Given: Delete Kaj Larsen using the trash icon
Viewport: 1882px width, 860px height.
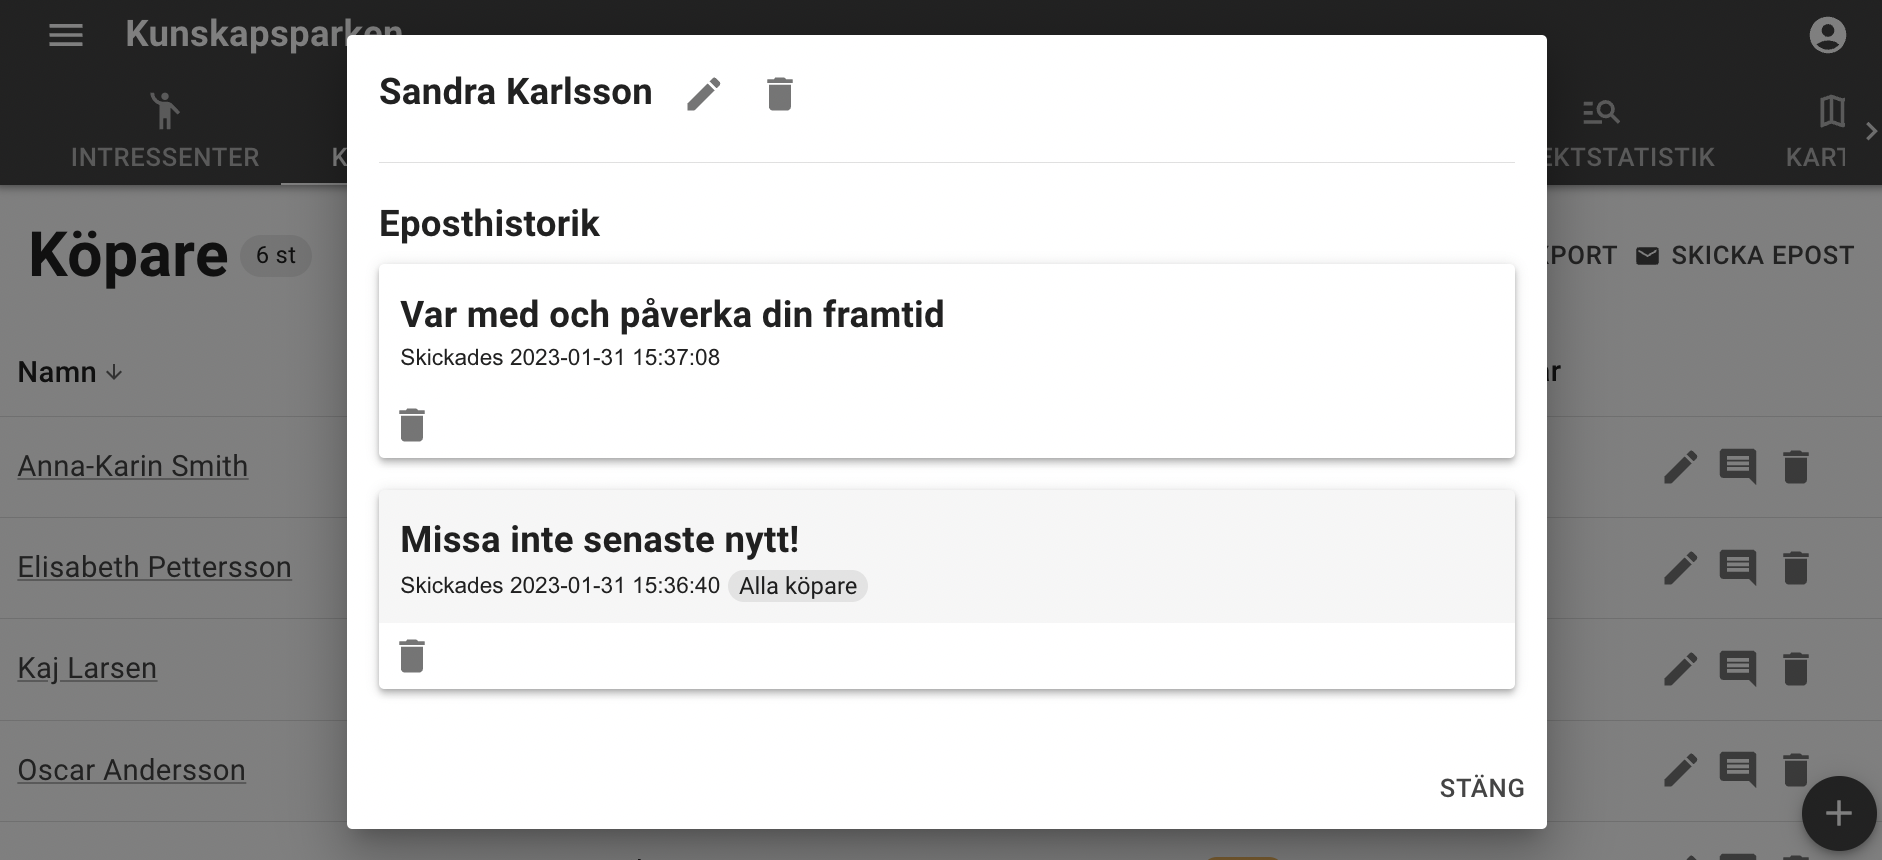Looking at the screenshot, I should coord(1795,669).
